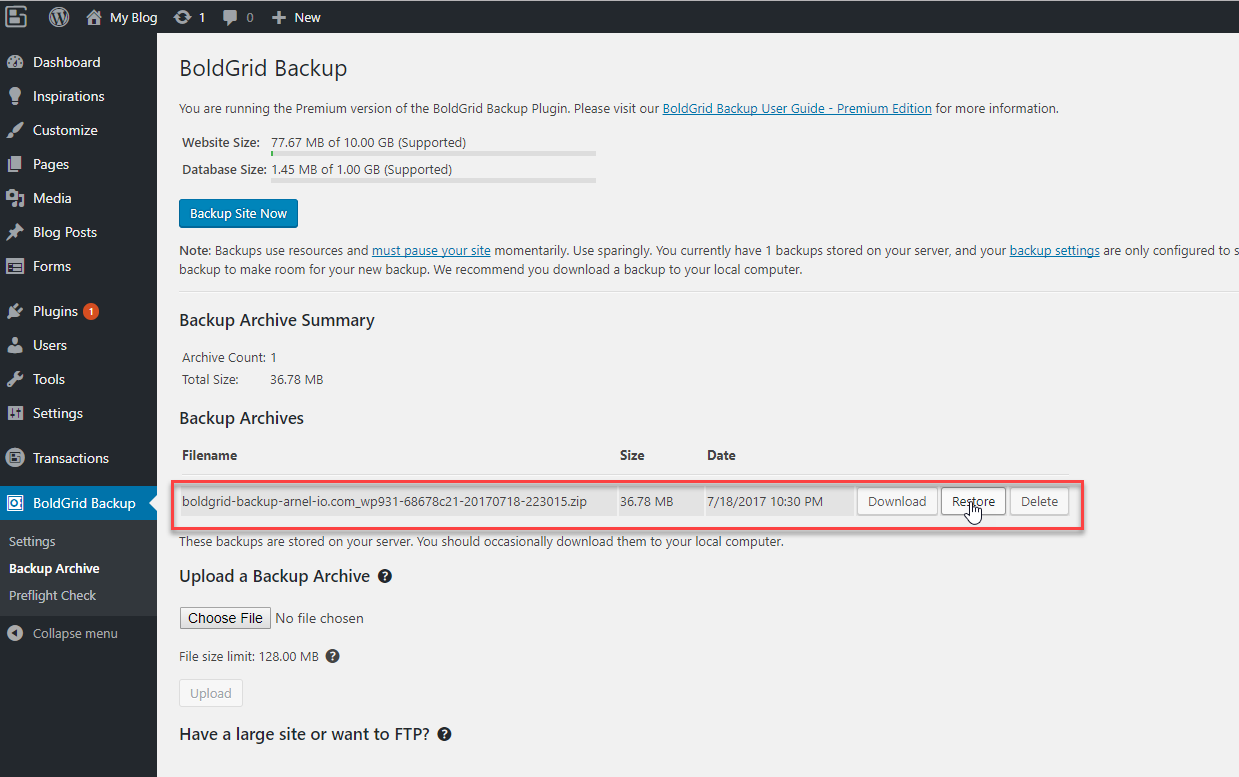Viewport: 1239px width, 777px height.
Task: Open the WordPress logo menu
Action: pyautogui.click(x=59, y=17)
